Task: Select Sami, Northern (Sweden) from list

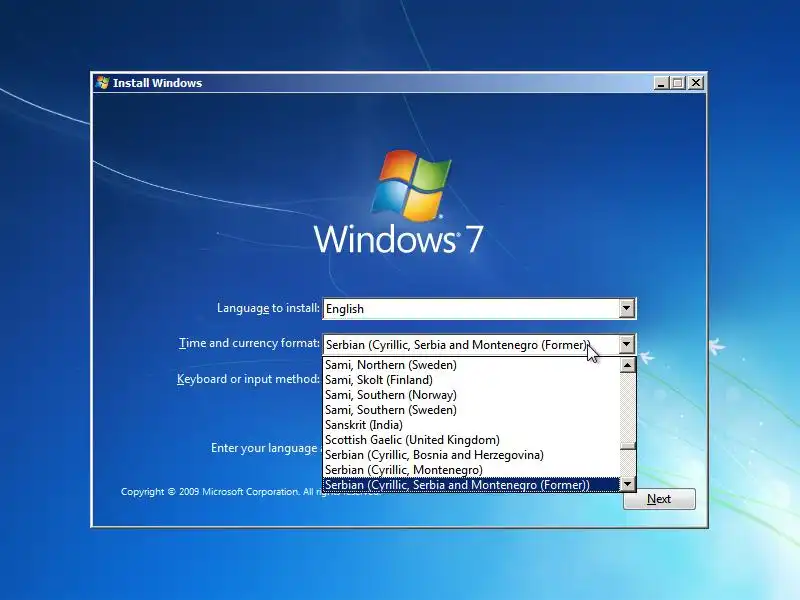Action: pos(471,365)
